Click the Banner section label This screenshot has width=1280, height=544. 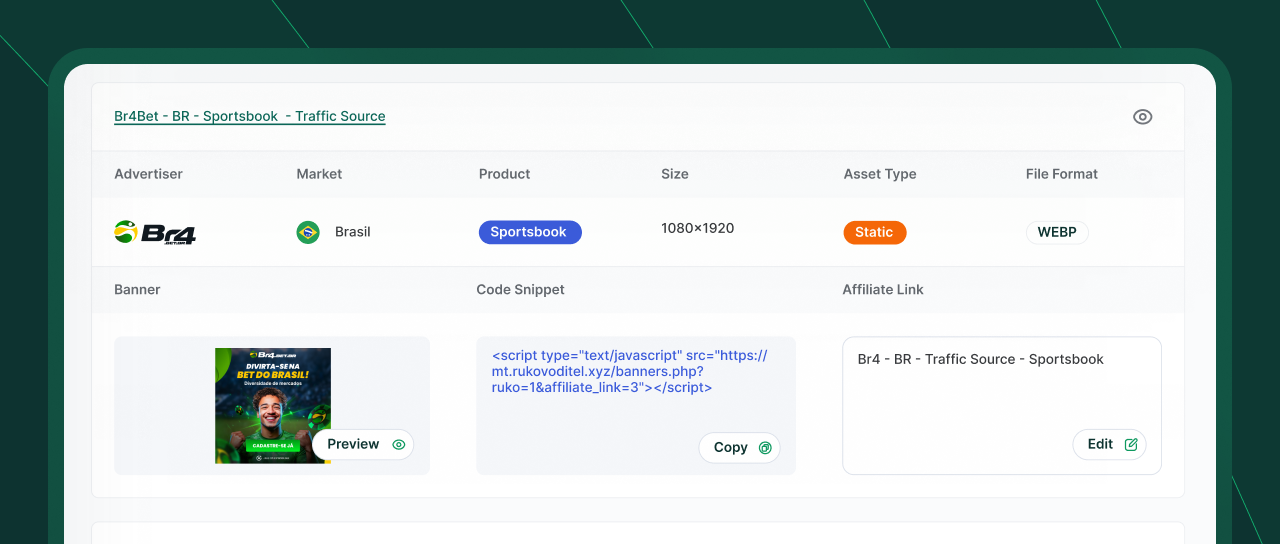coord(137,290)
